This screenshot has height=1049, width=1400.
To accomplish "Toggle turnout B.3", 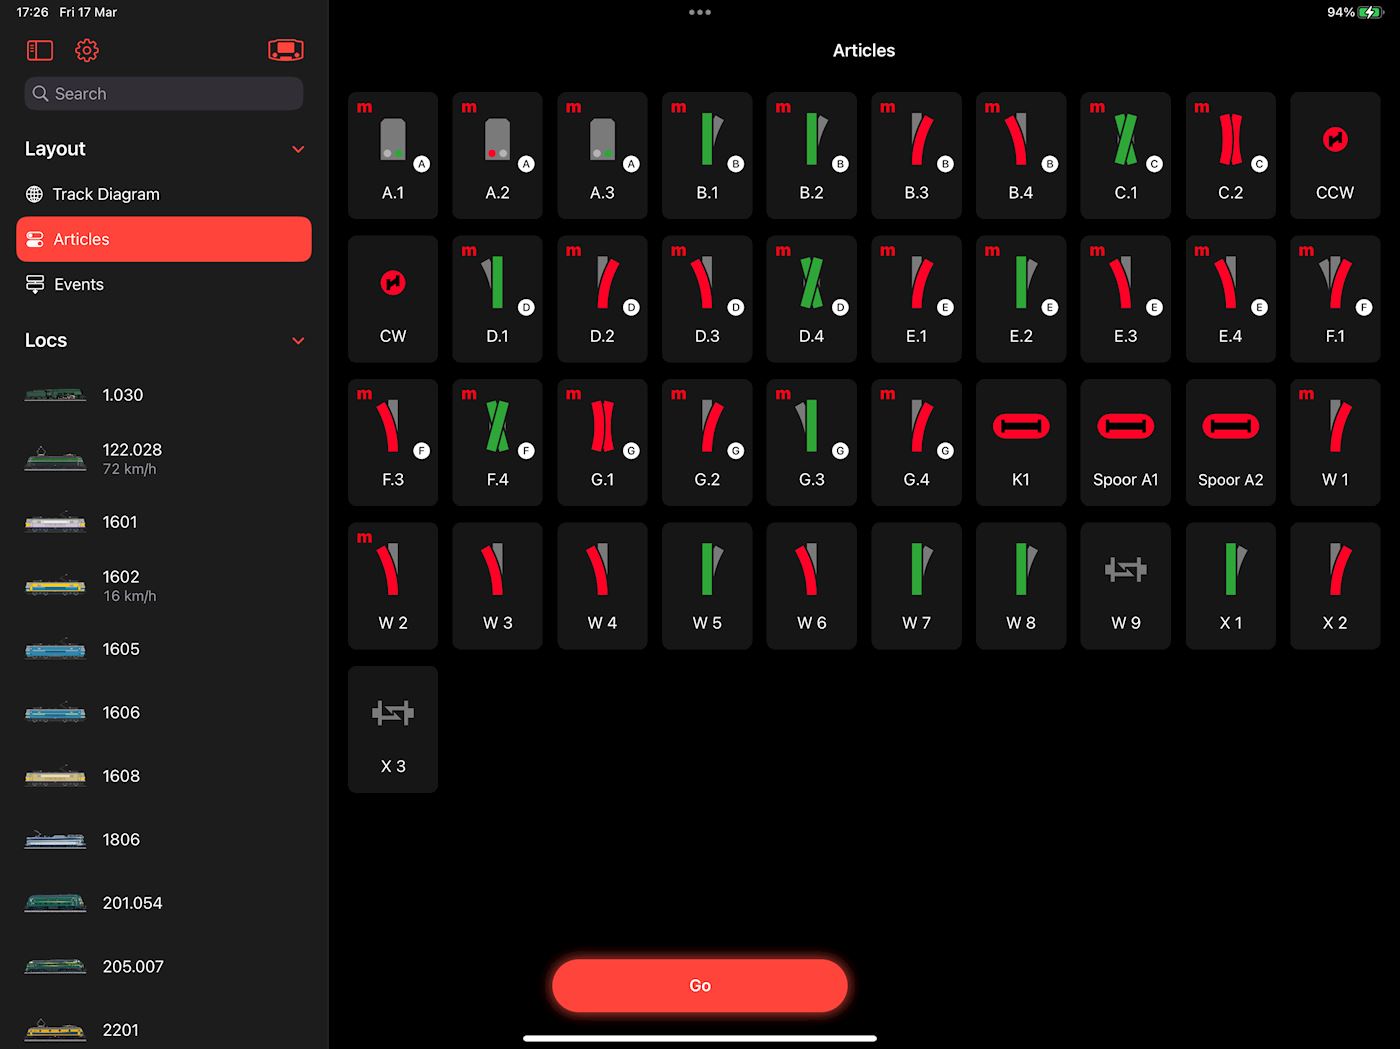I will tap(916, 155).
